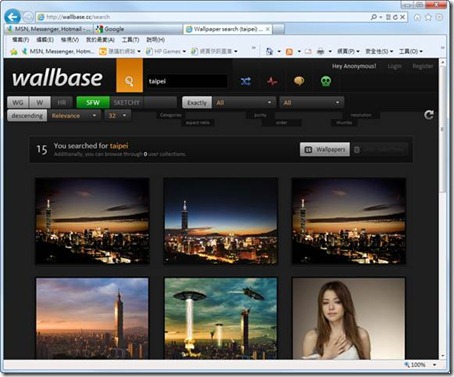The width and height of the screenshot is (454, 377).
Task: Stop loading with address bar X icon
Action: pos(403,17)
